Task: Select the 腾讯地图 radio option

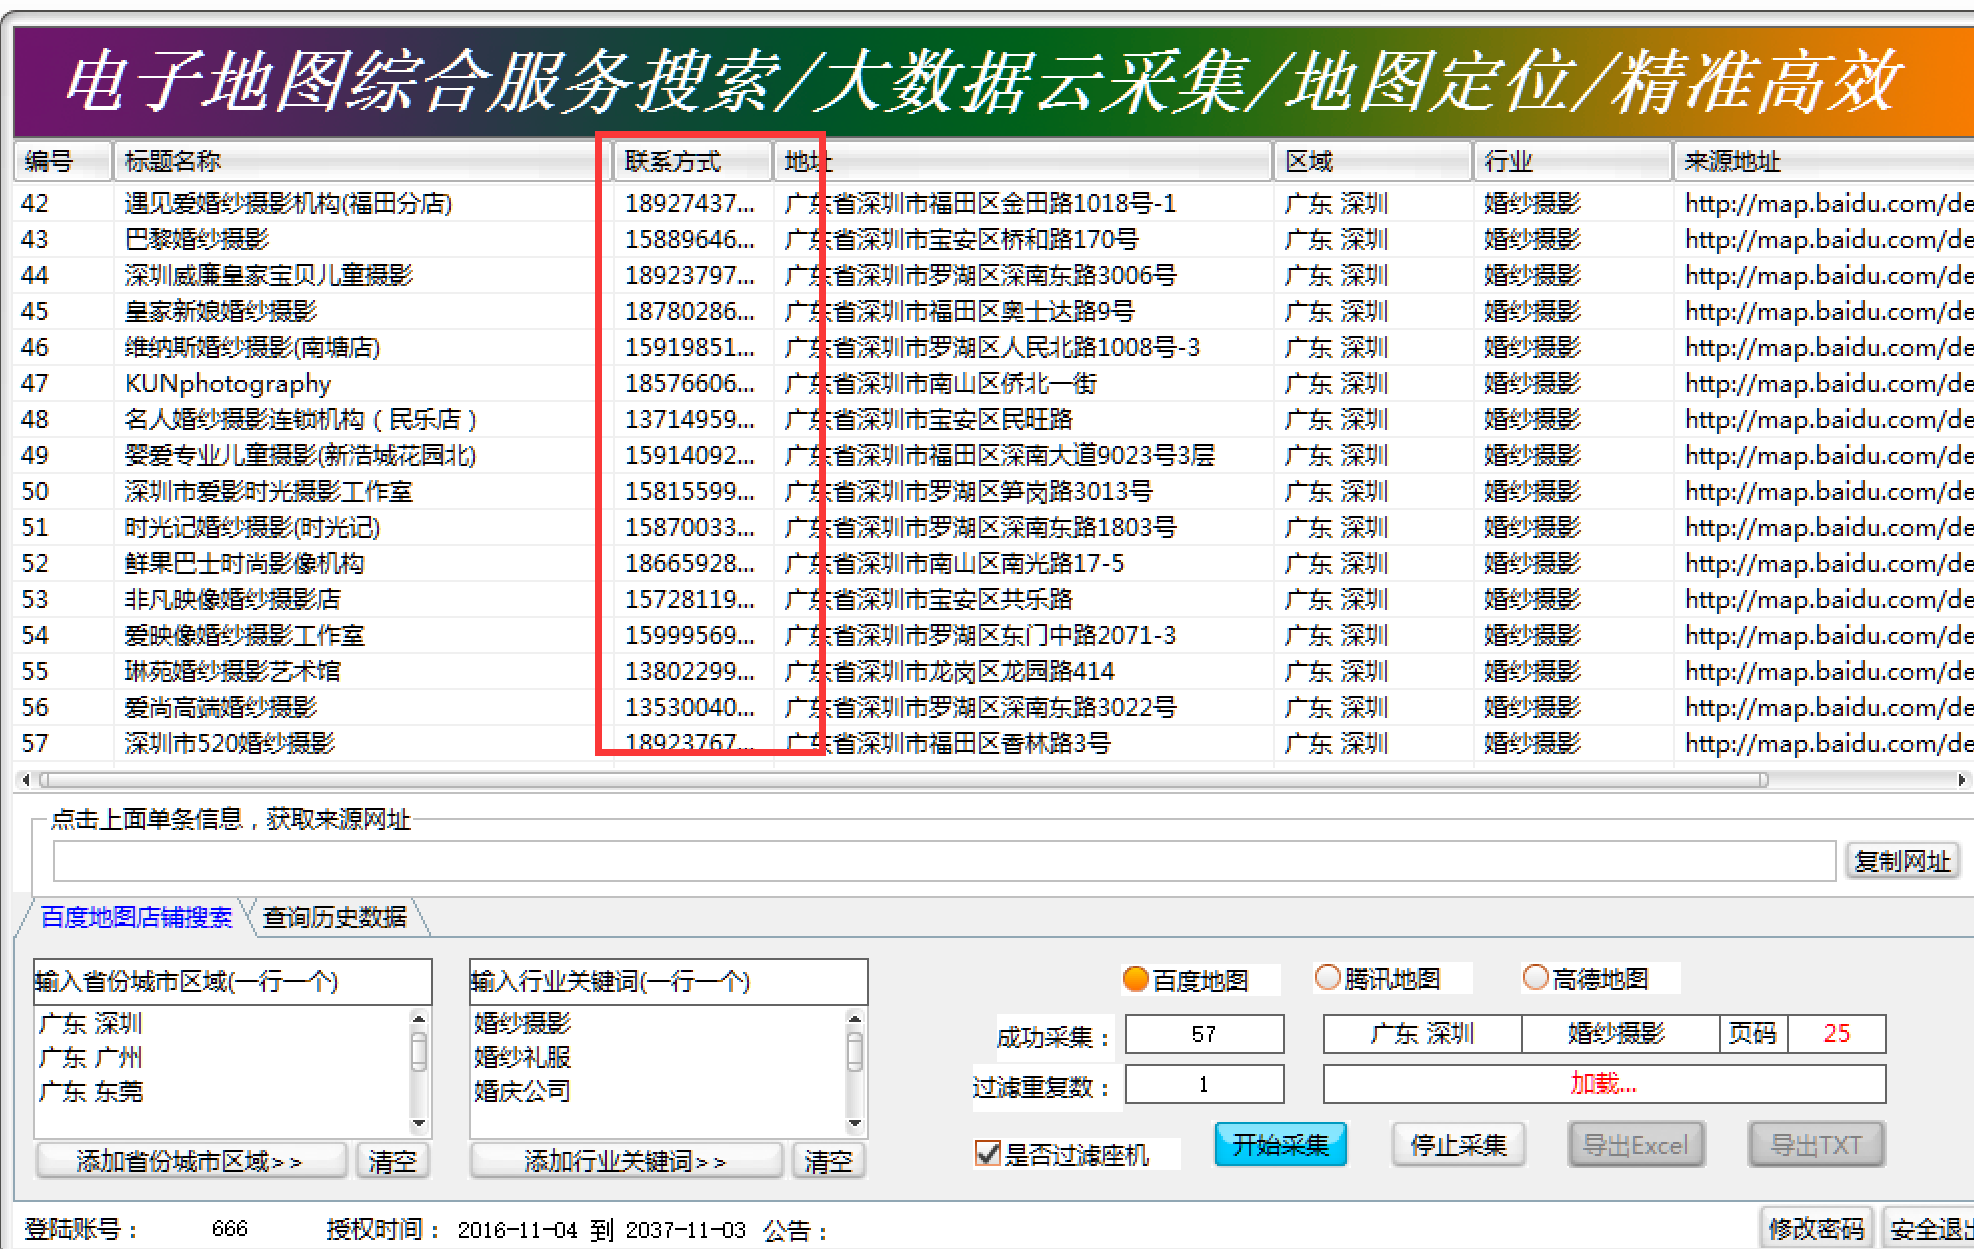Action: click(x=1327, y=978)
